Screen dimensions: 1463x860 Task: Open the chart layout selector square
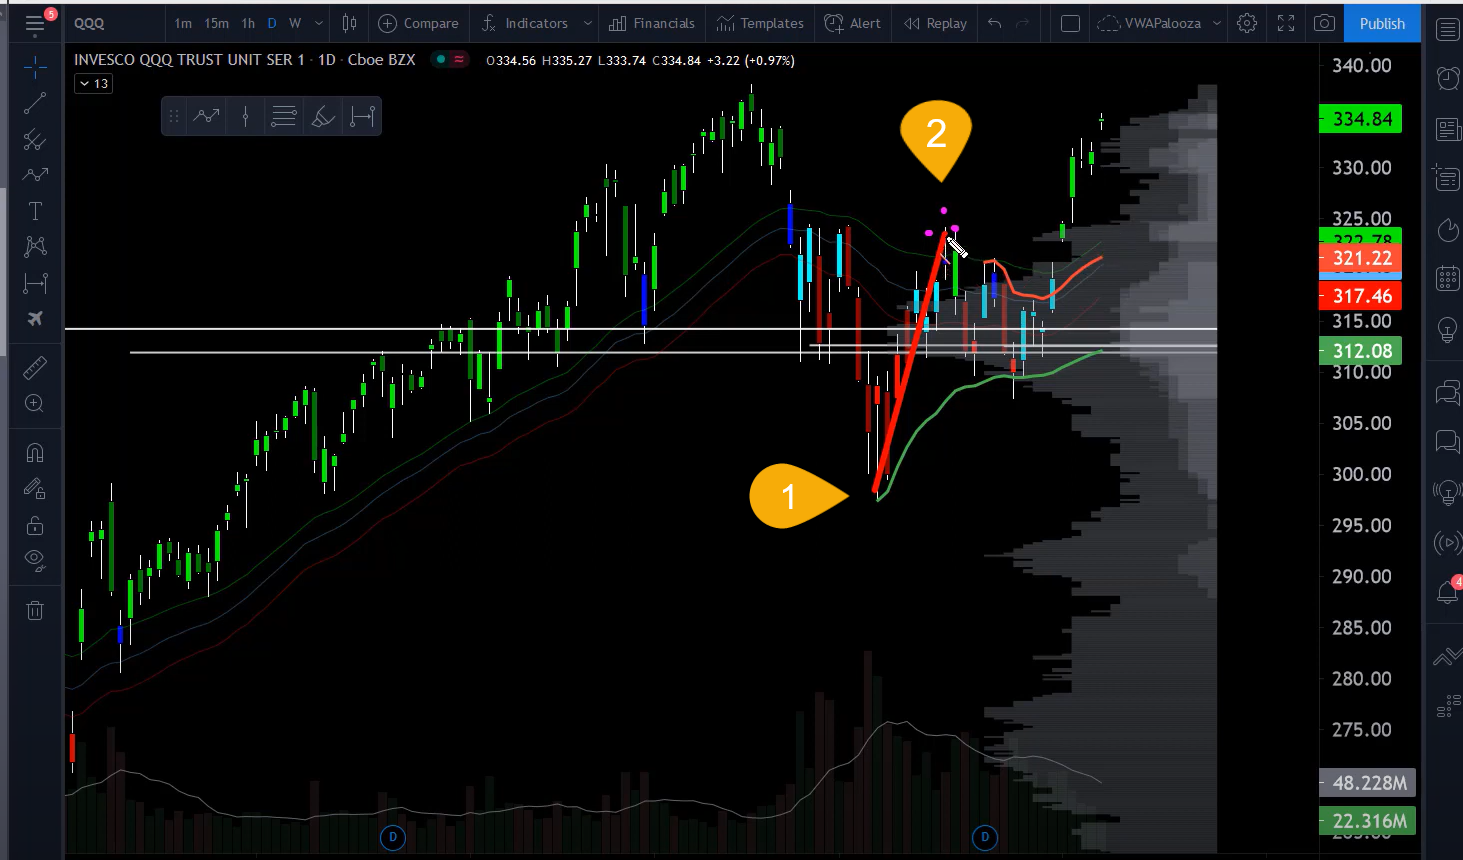point(1070,23)
